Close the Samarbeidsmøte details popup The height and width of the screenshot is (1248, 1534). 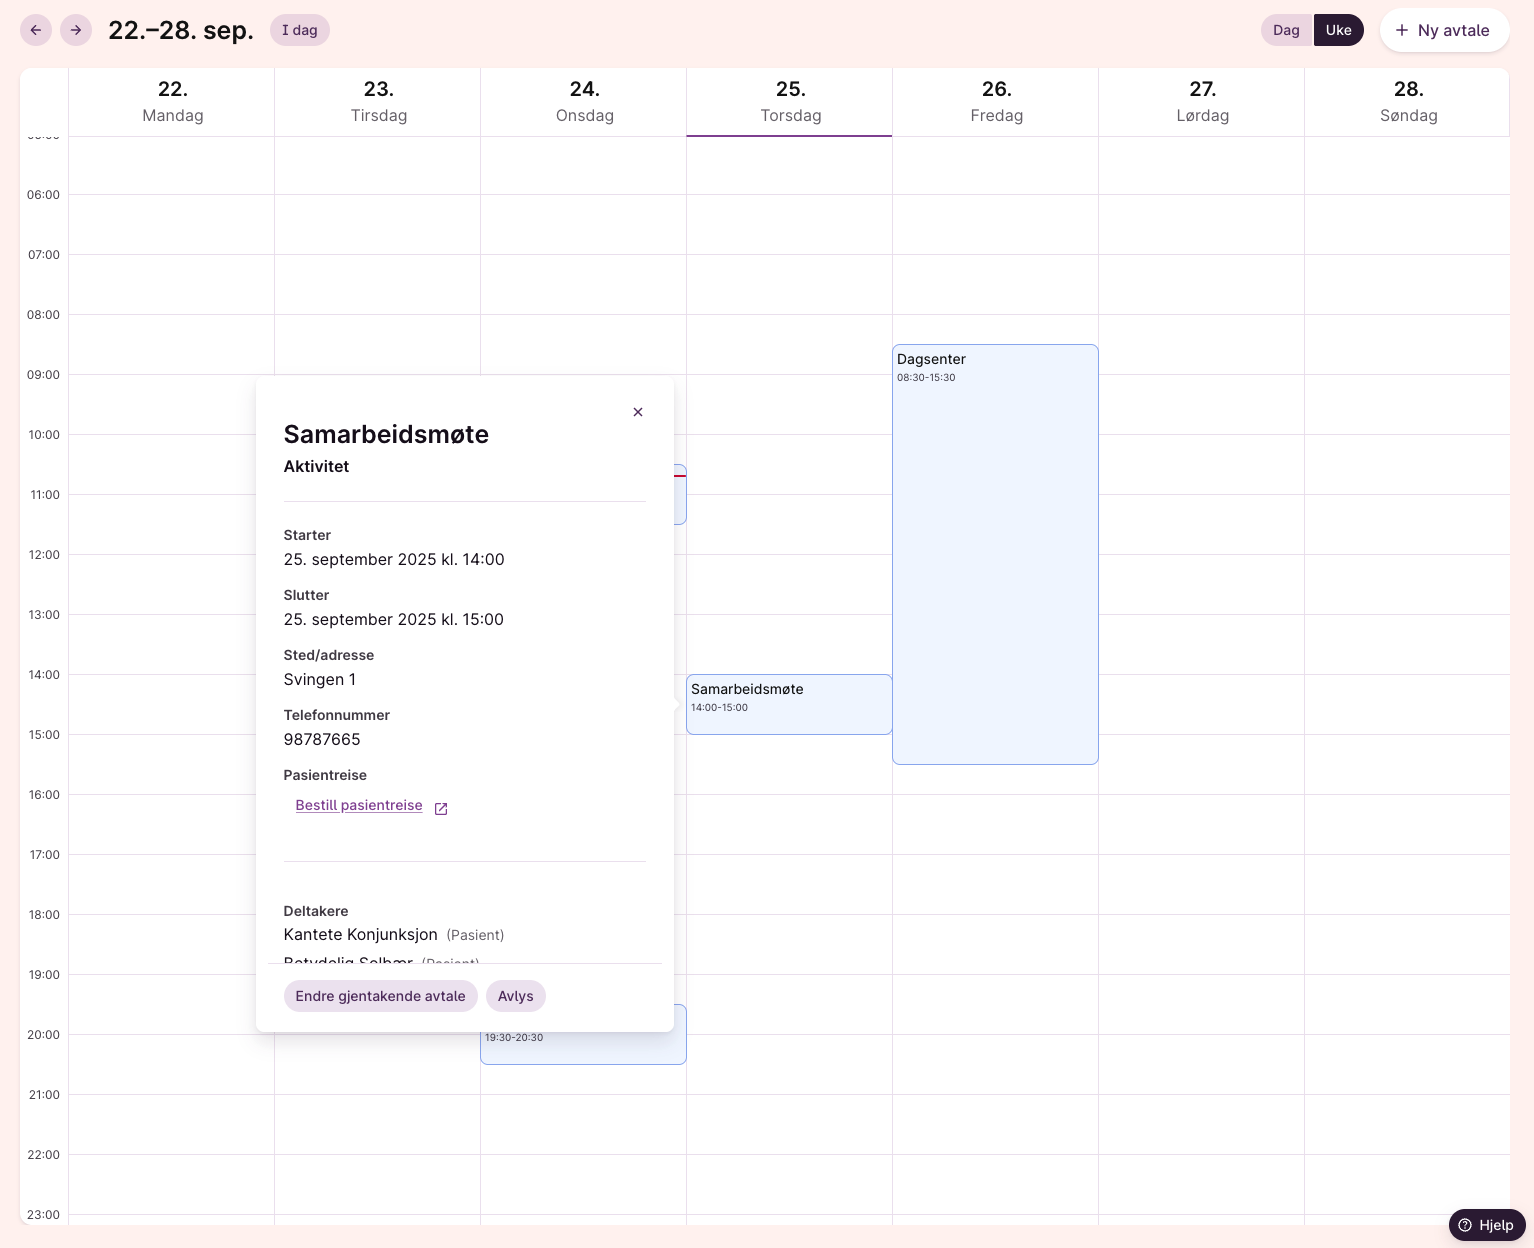click(x=638, y=412)
